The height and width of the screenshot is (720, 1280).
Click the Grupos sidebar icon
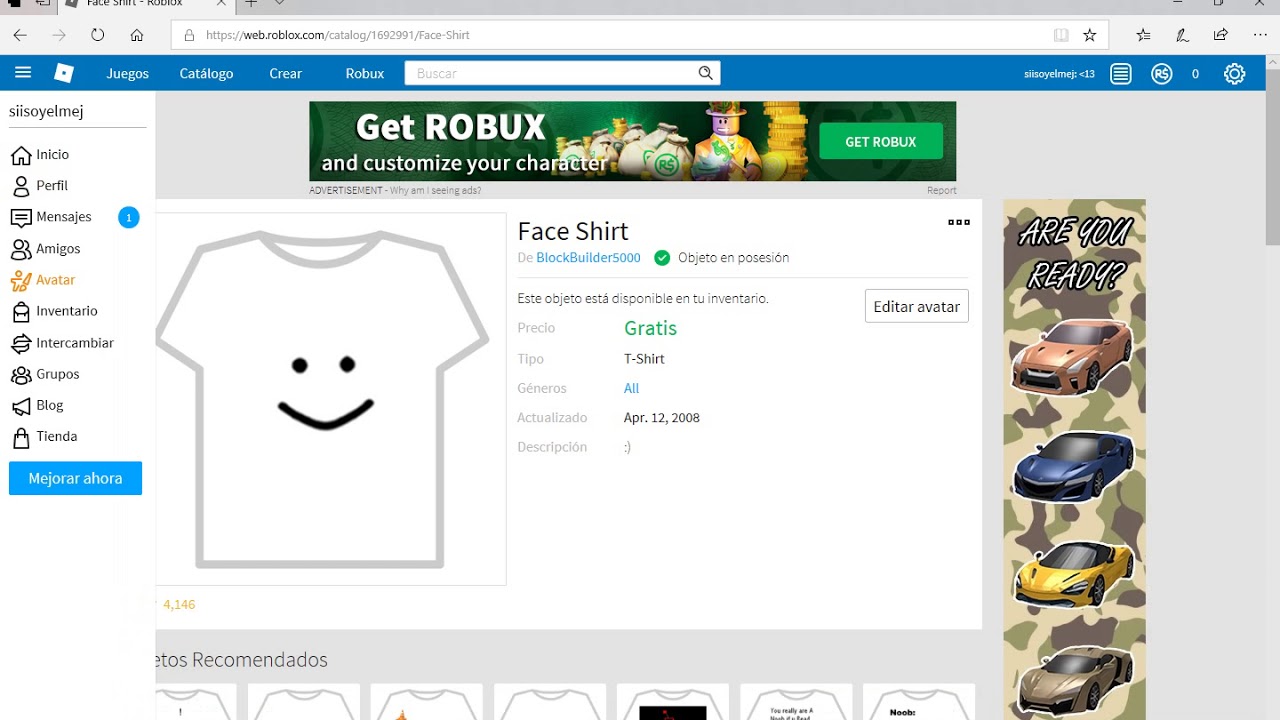pos(21,374)
